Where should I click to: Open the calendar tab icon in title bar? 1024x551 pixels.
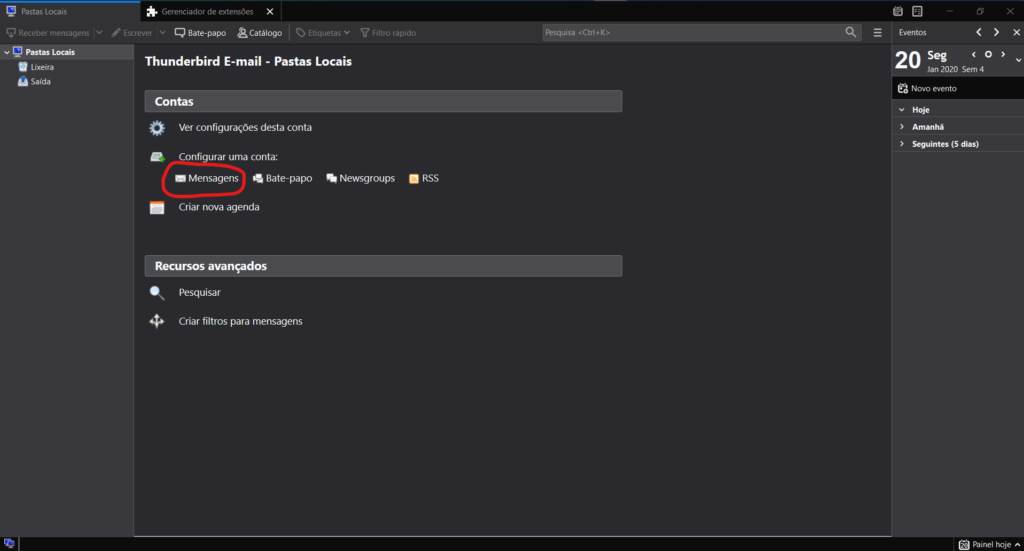[898, 11]
